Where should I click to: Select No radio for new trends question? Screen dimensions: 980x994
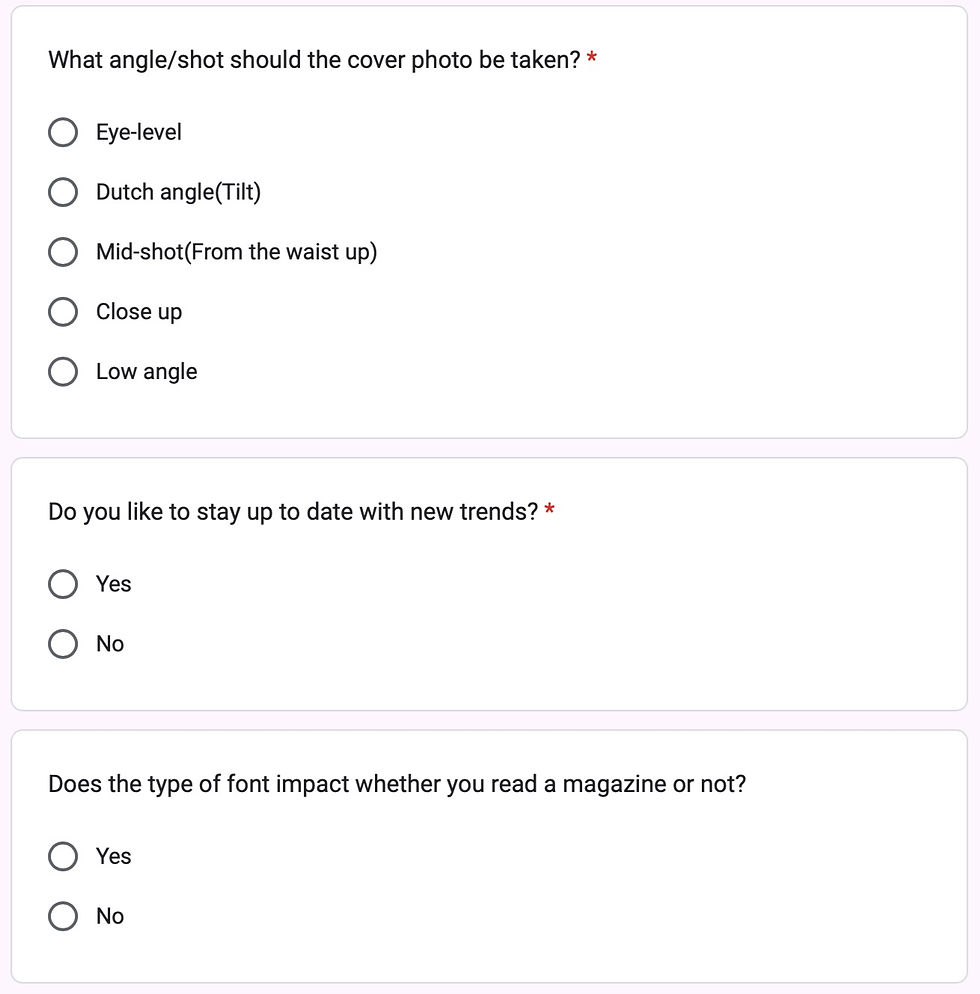(63, 644)
